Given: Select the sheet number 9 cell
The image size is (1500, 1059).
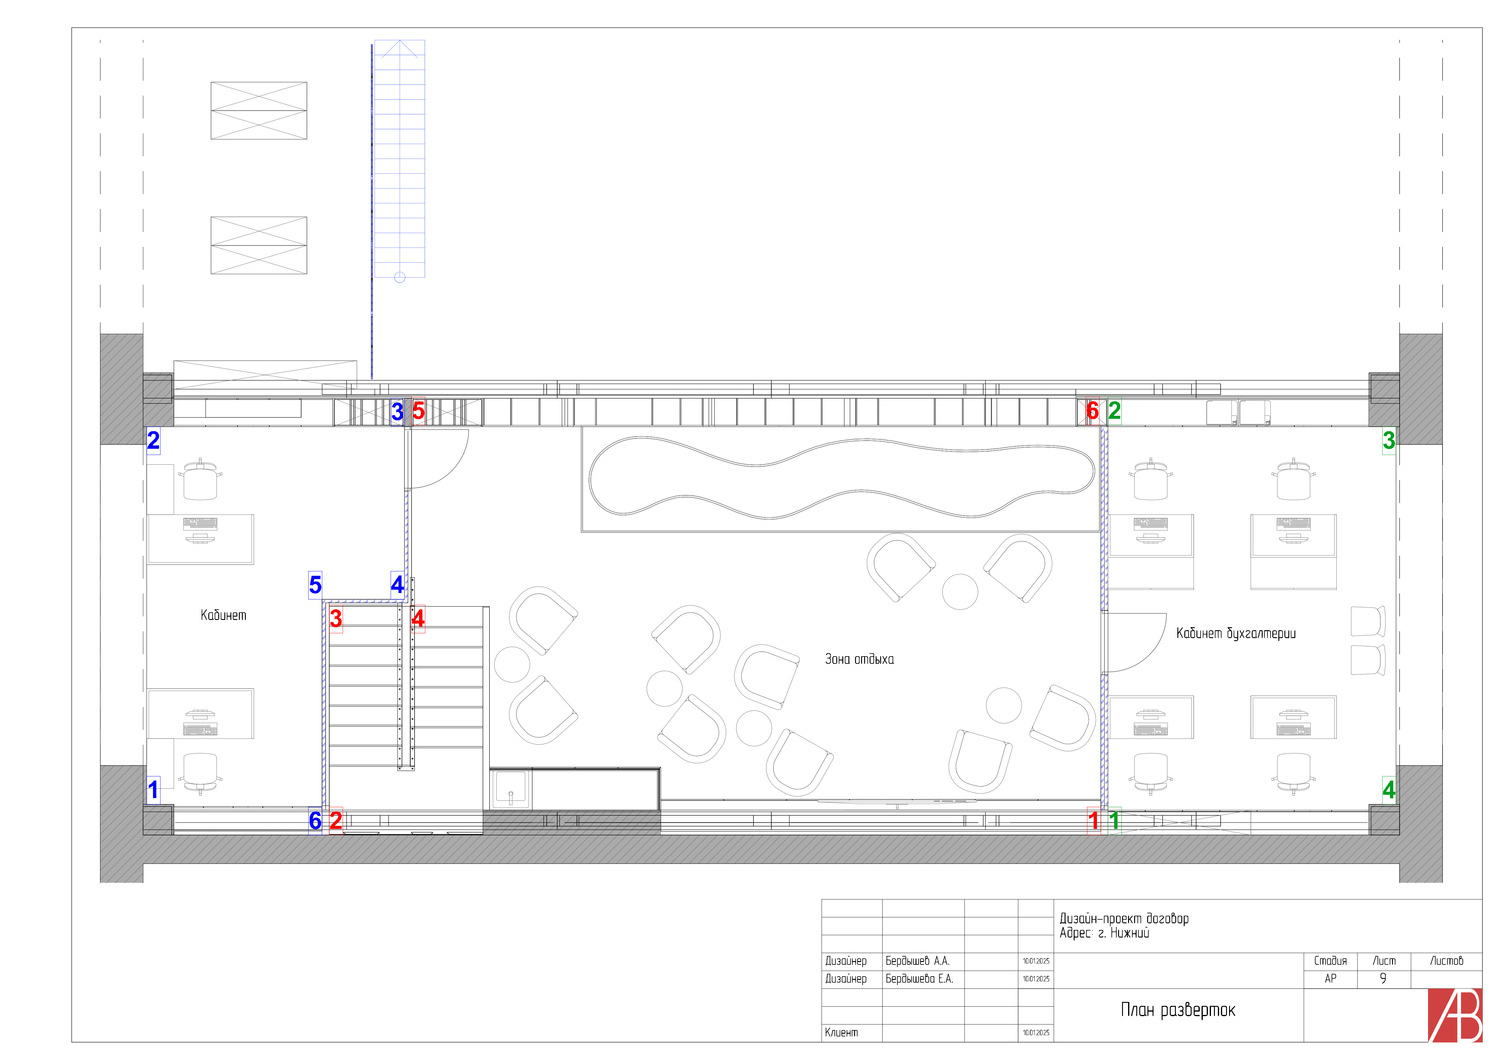Looking at the screenshot, I should (x=1383, y=979).
